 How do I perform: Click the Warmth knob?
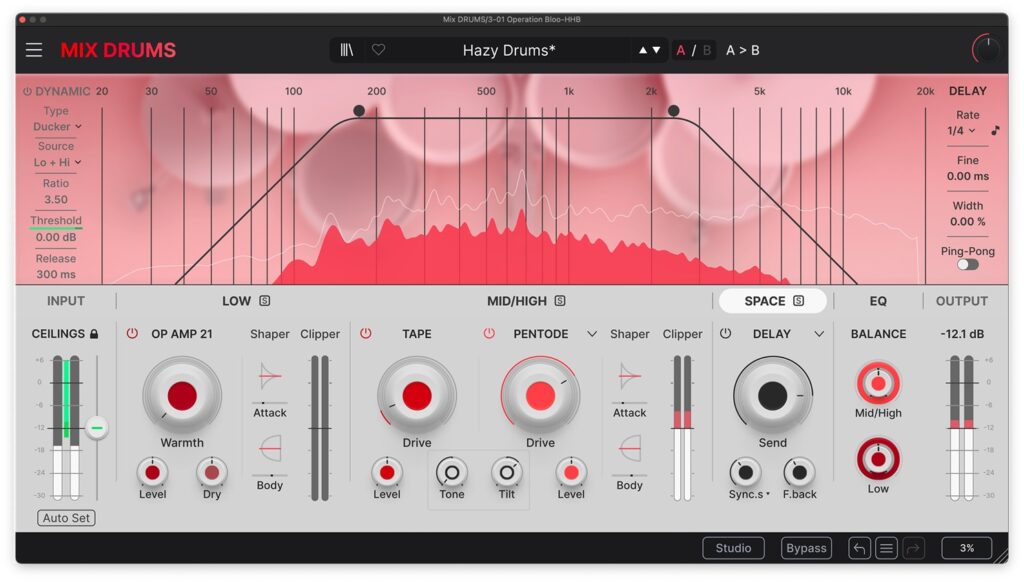tap(182, 395)
